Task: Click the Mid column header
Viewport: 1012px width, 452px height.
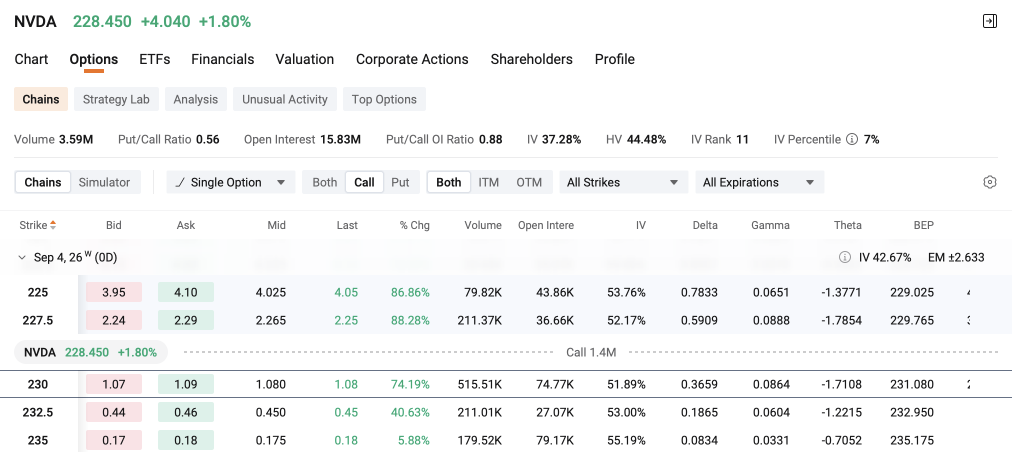Action: (x=276, y=225)
